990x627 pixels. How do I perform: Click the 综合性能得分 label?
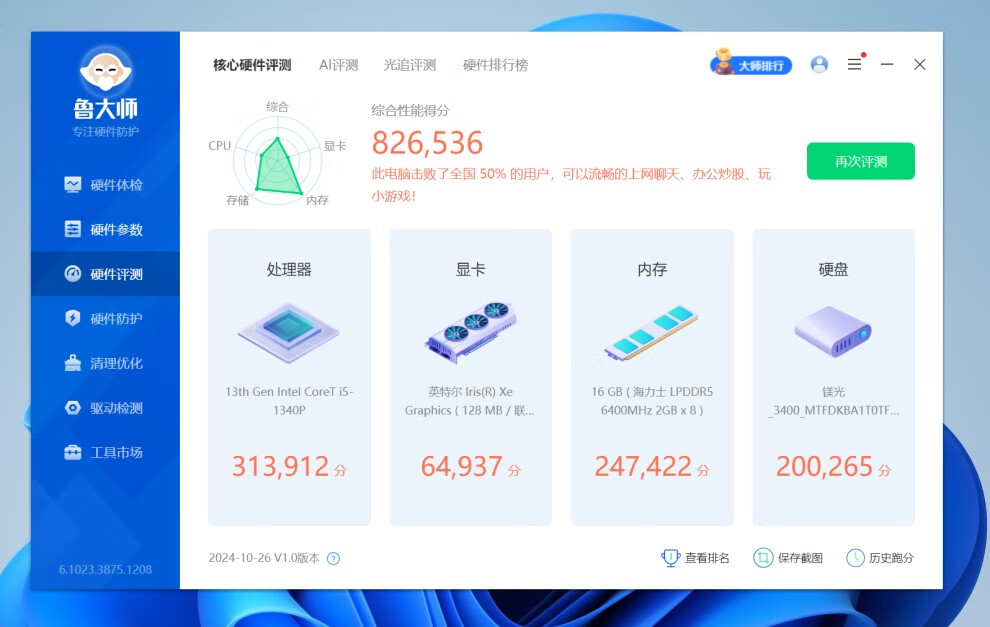click(x=410, y=110)
